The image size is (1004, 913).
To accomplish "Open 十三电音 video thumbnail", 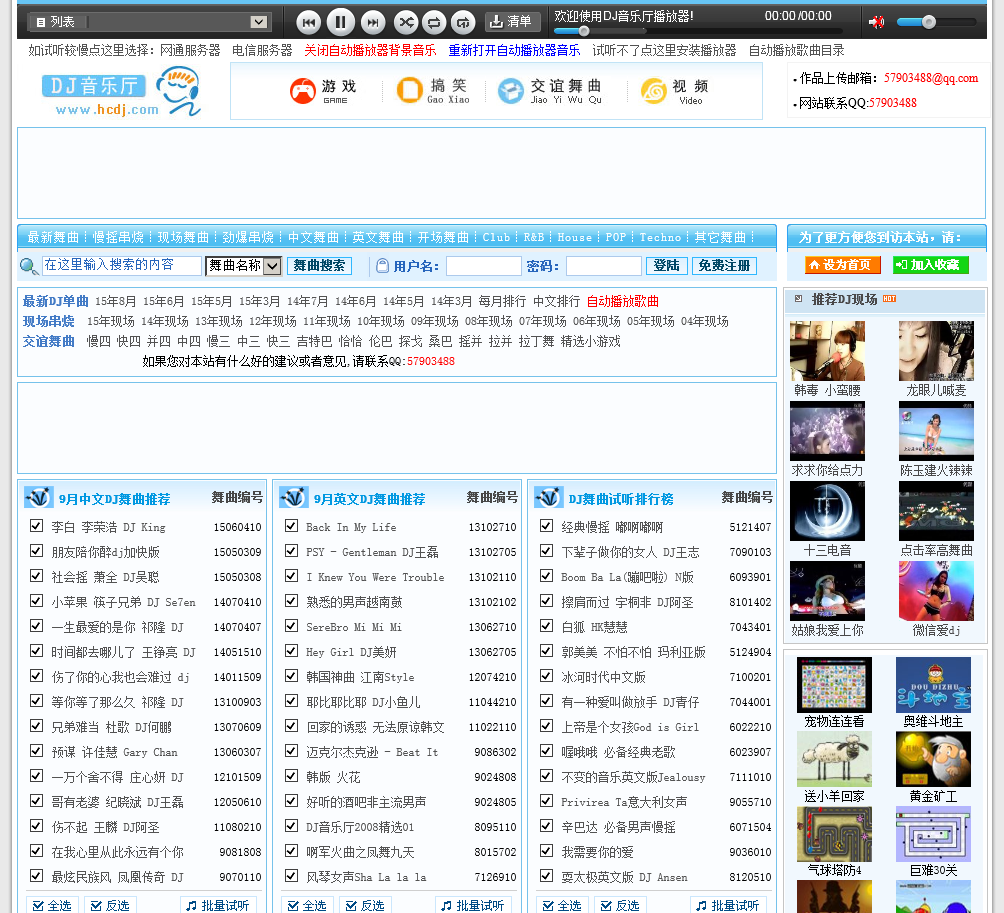I will (827, 512).
